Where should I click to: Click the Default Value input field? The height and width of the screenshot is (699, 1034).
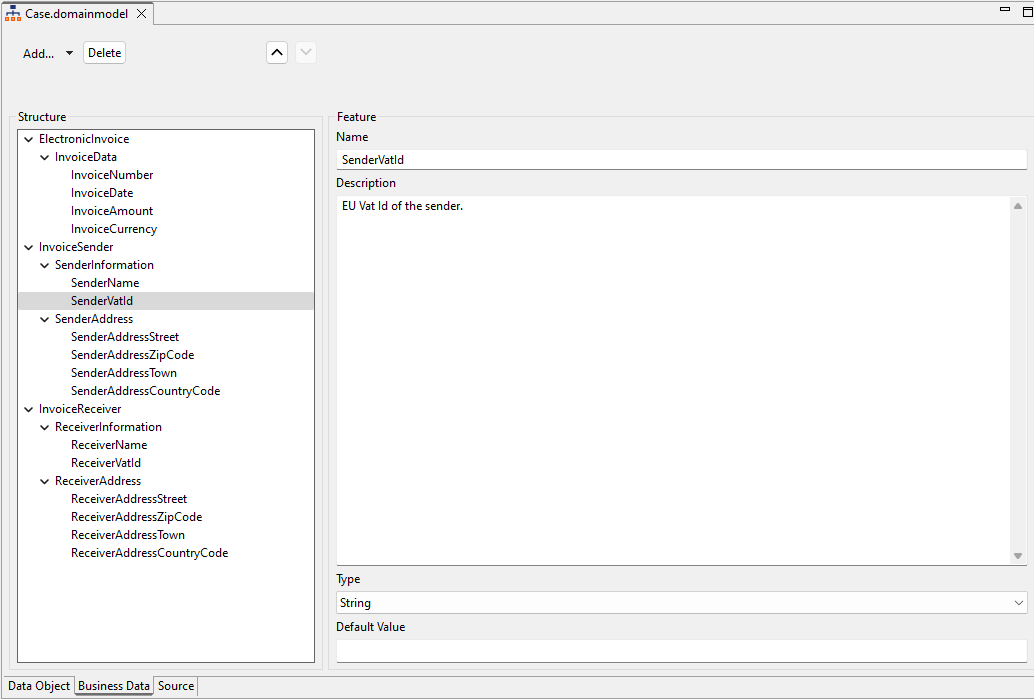click(x=680, y=650)
